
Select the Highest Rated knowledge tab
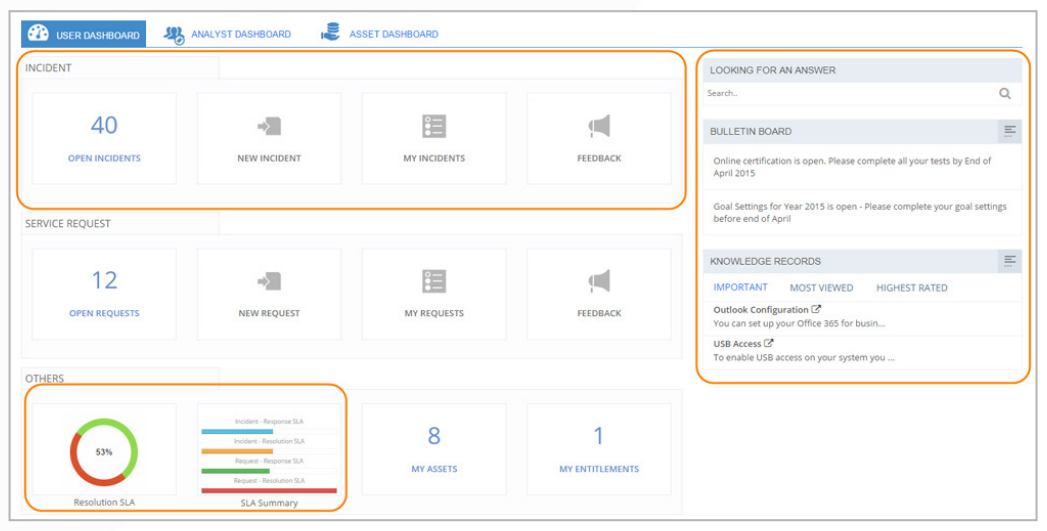911,288
